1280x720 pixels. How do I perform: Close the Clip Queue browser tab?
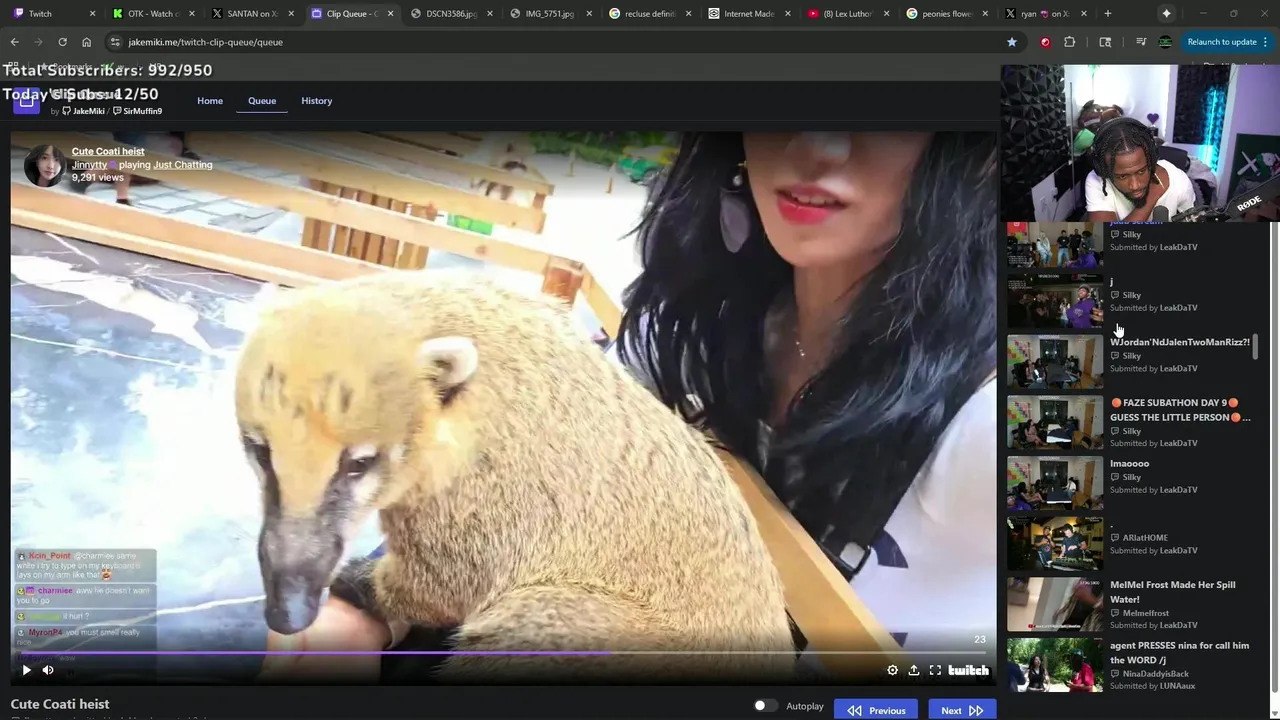[390, 14]
